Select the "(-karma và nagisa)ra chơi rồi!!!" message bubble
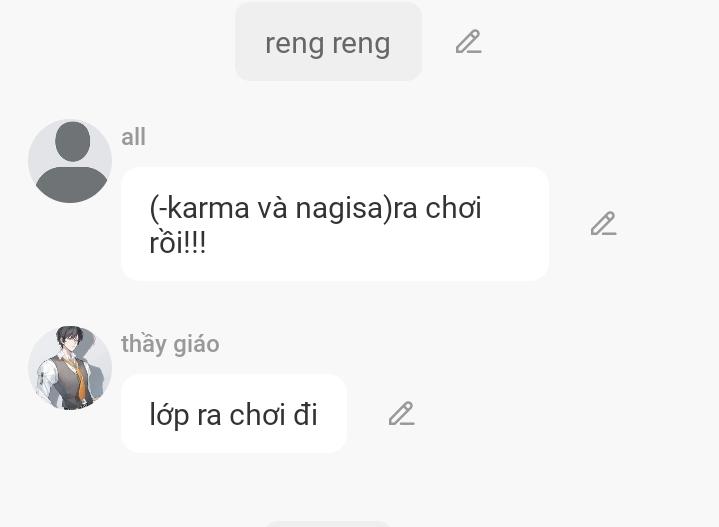Image resolution: width=719 pixels, height=527 pixels. click(335, 224)
